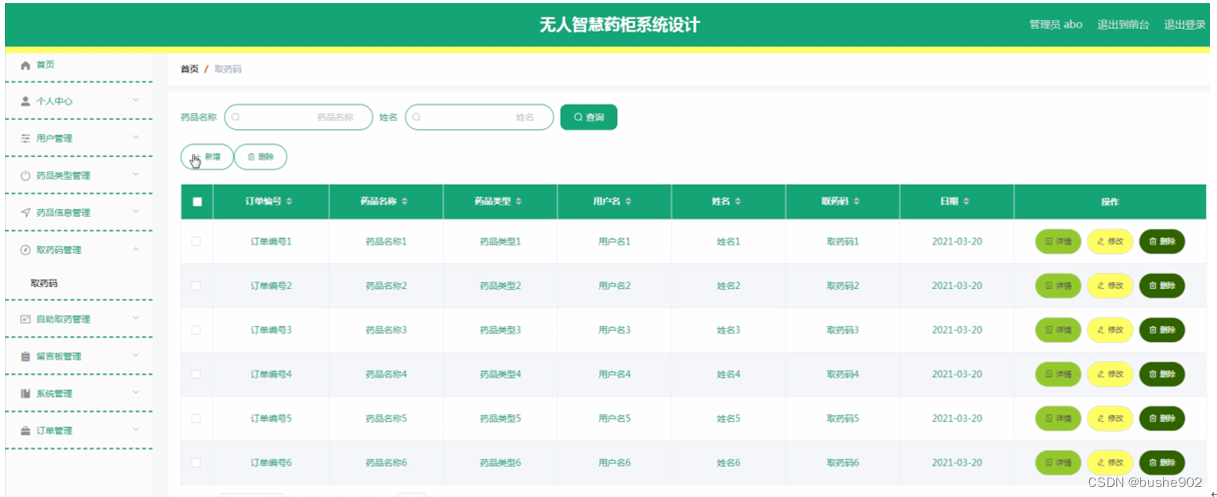
Task: Expand the 药品类型管理 chevron
Action: [x=136, y=174]
